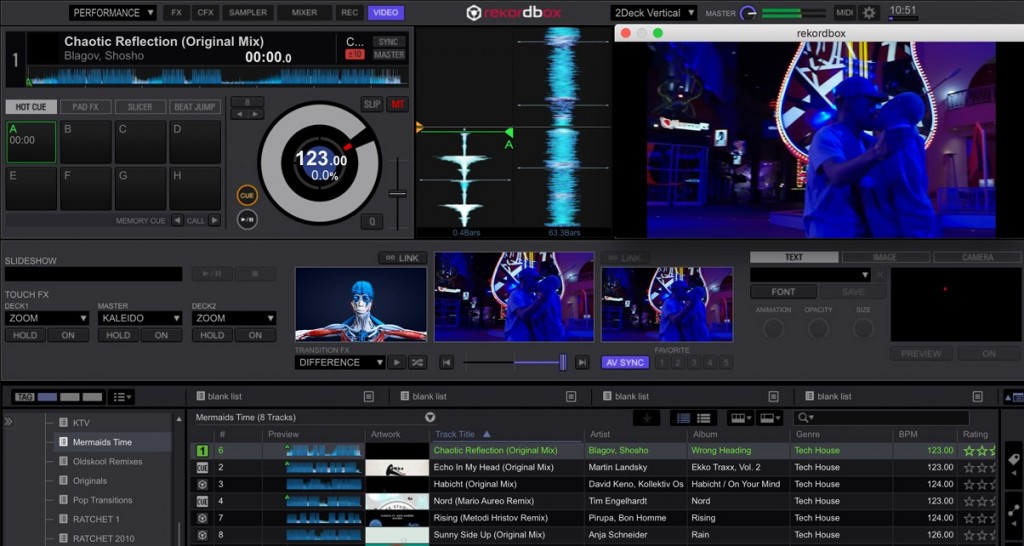Open the DECK2 touch FX ZOOM dropdown
1024x546 pixels.
[x=234, y=318]
